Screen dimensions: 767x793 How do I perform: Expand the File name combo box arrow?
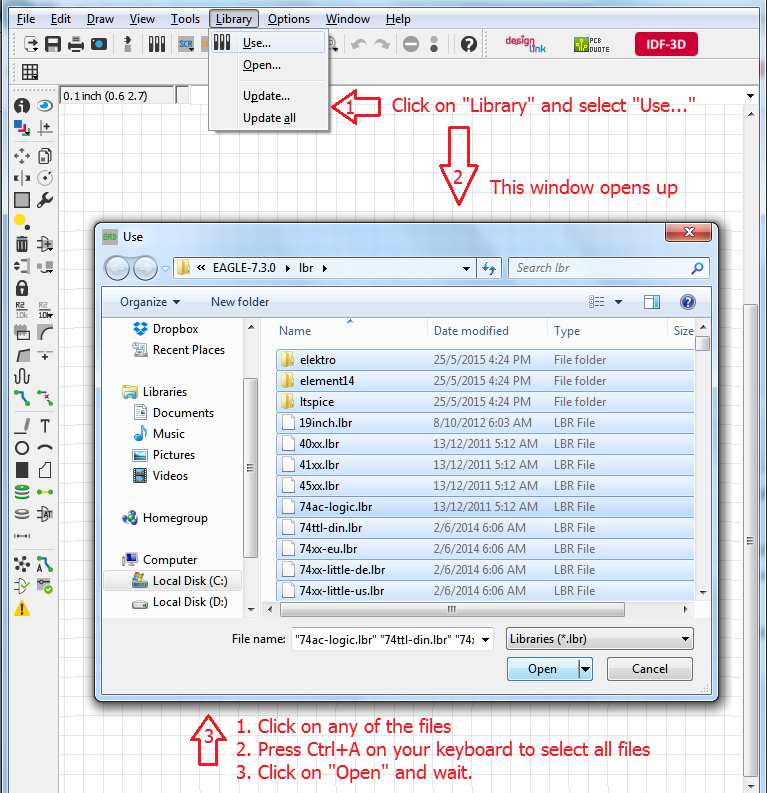click(485, 640)
